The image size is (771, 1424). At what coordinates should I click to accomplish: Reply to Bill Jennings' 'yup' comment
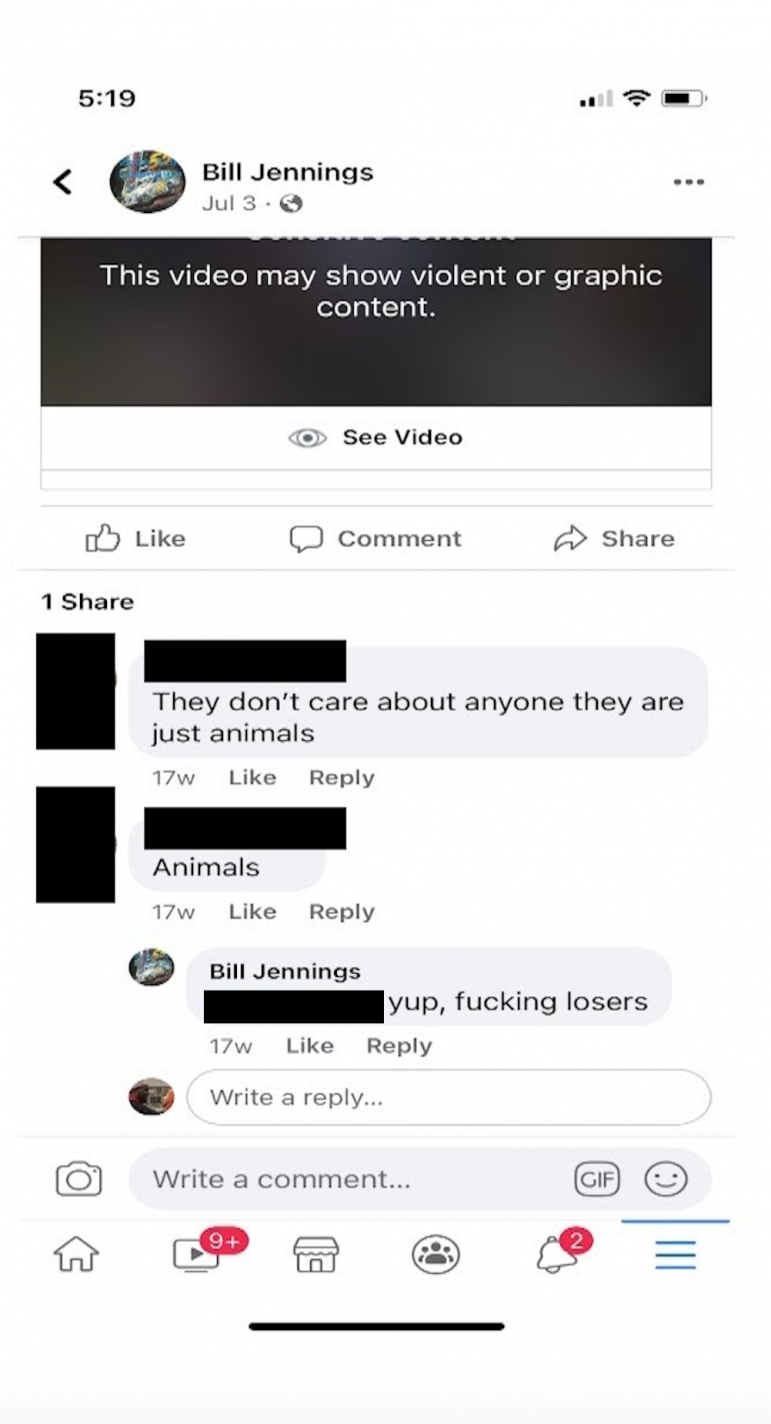[x=399, y=1045]
